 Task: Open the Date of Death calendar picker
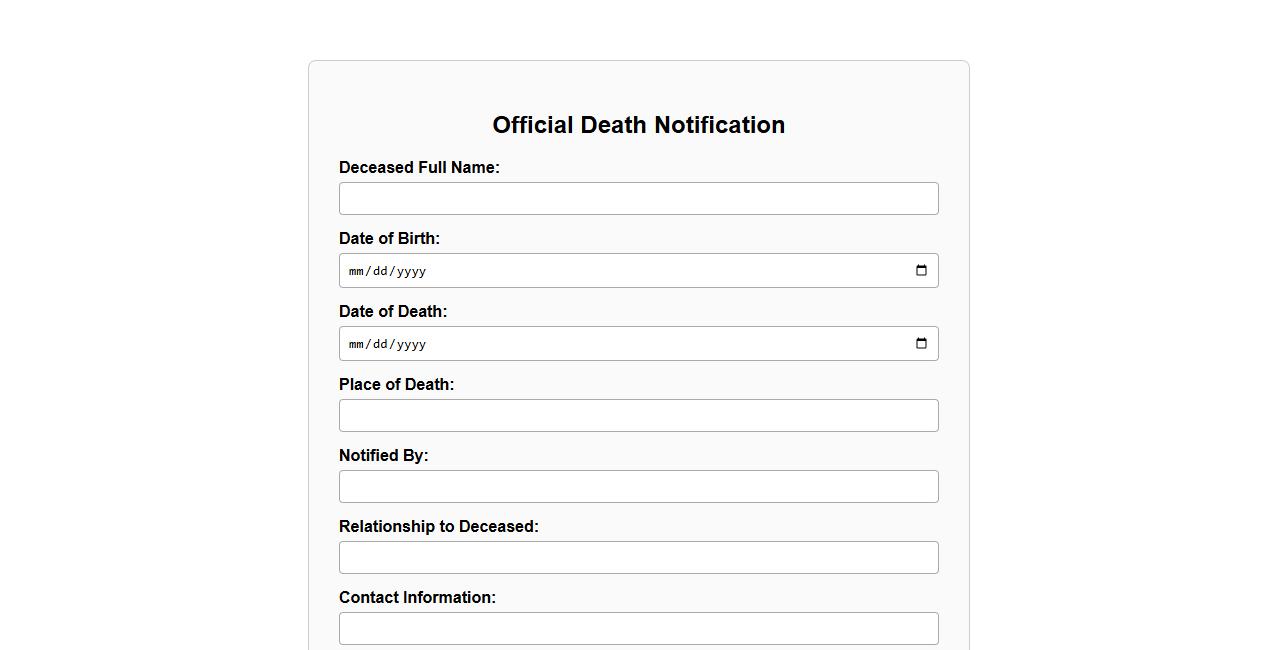point(921,343)
